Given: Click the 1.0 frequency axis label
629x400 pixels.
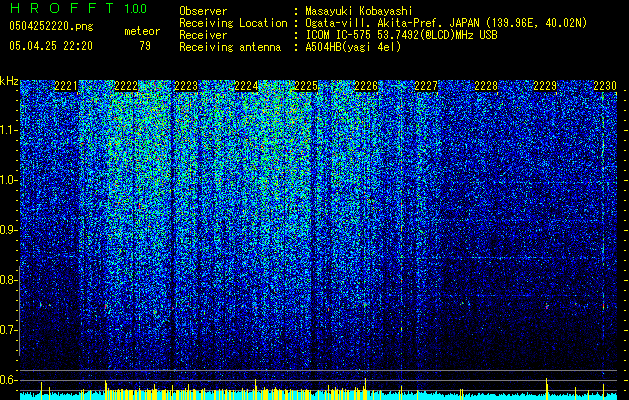Looking at the screenshot, I should click(8, 180).
